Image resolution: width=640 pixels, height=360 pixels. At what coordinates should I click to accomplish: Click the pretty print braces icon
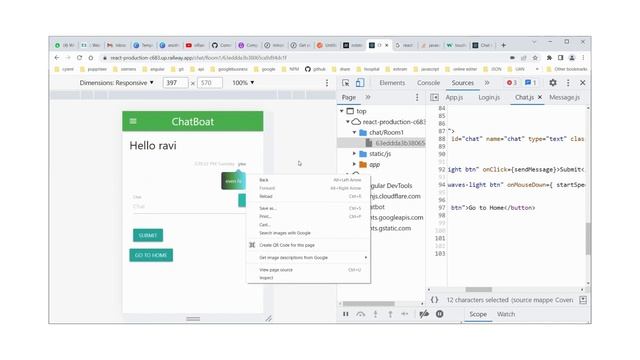[434, 300]
